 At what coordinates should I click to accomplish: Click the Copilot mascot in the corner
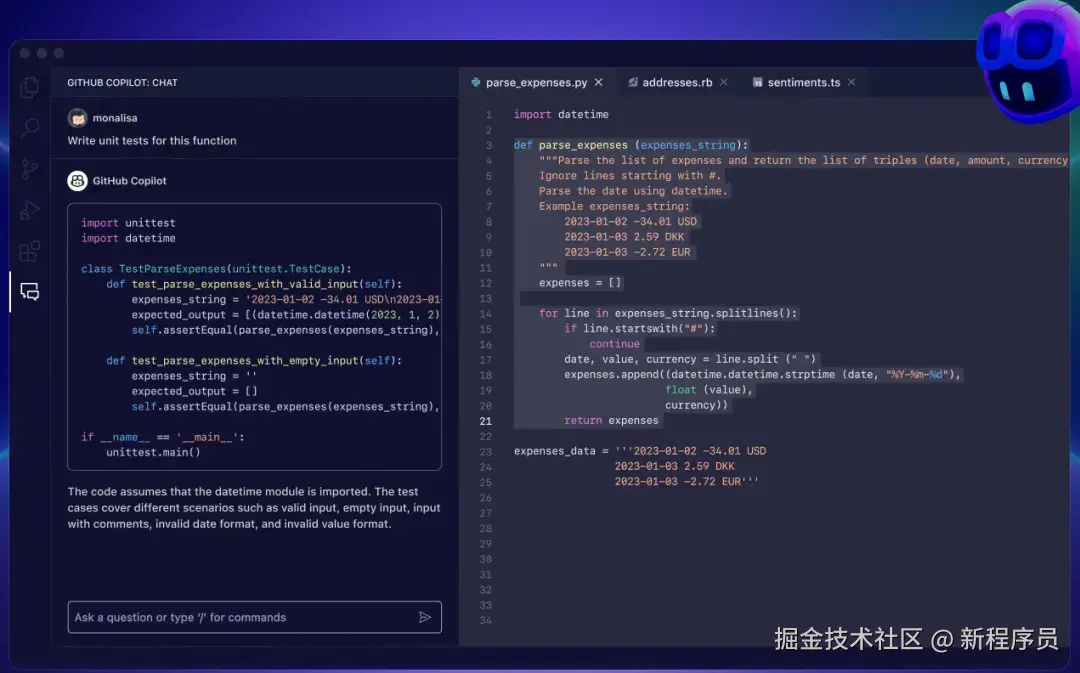(x=1028, y=63)
